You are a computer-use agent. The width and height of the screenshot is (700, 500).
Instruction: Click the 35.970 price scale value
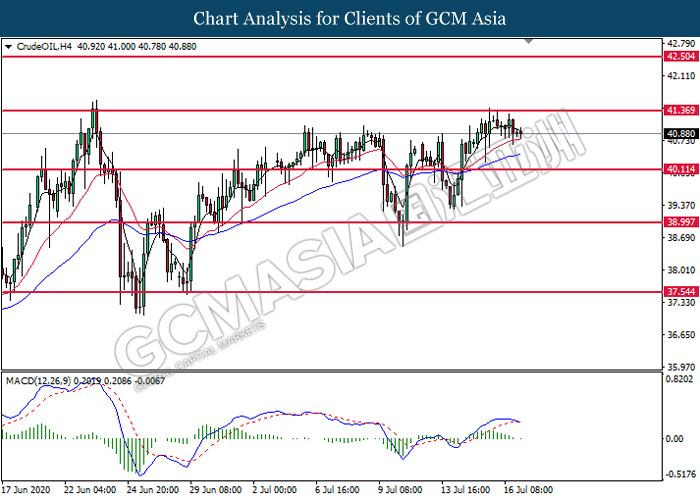(x=681, y=367)
